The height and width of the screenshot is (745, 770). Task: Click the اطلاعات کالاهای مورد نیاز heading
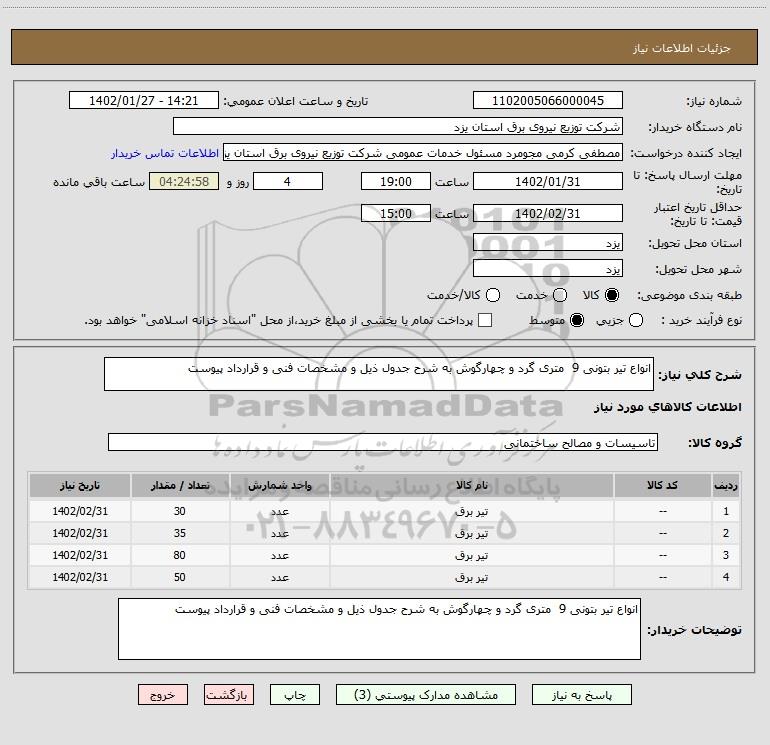[x=667, y=407]
